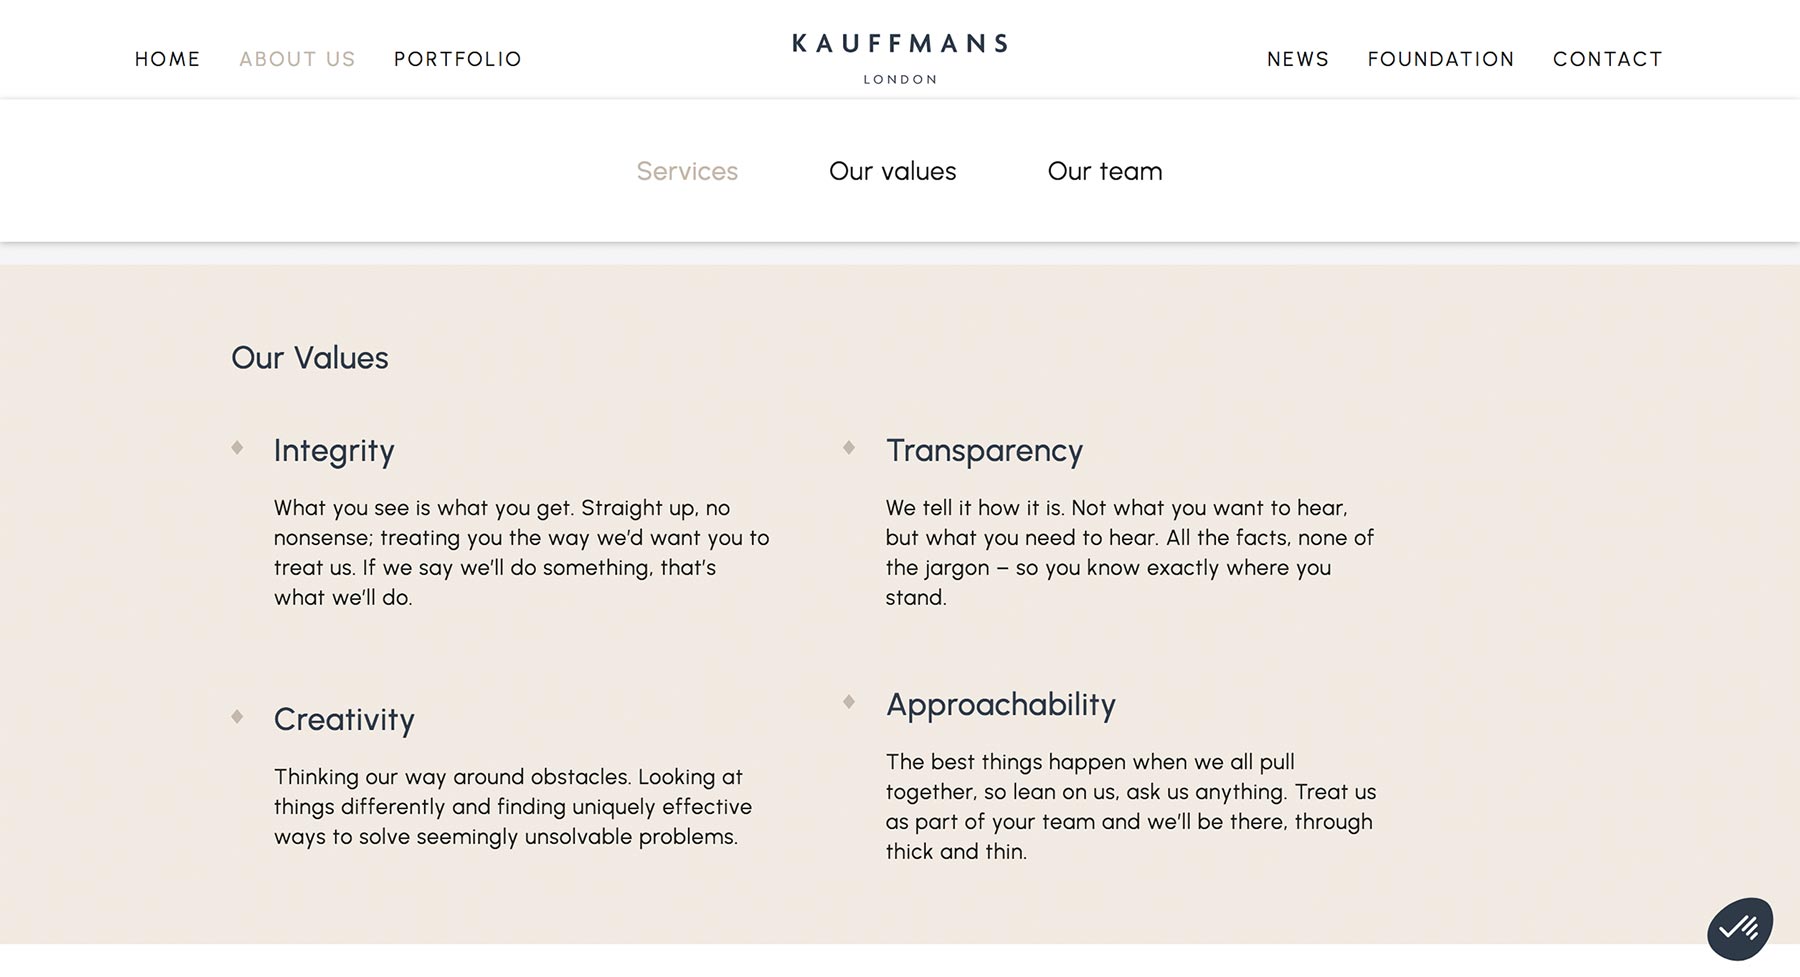Click the Our Values section heading
1800x977 pixels.
(x=310, y=358)
